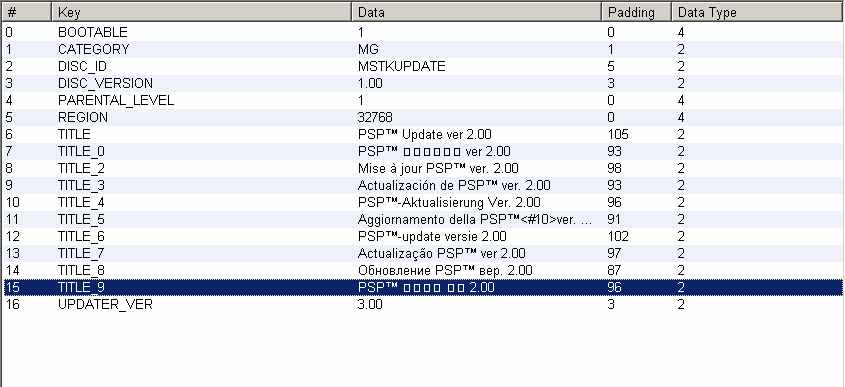Screen dimensions: 845x387
Task: Click 'Обновление PSP™ вер. 2.00' data
Action: click(x=445, y=271)
